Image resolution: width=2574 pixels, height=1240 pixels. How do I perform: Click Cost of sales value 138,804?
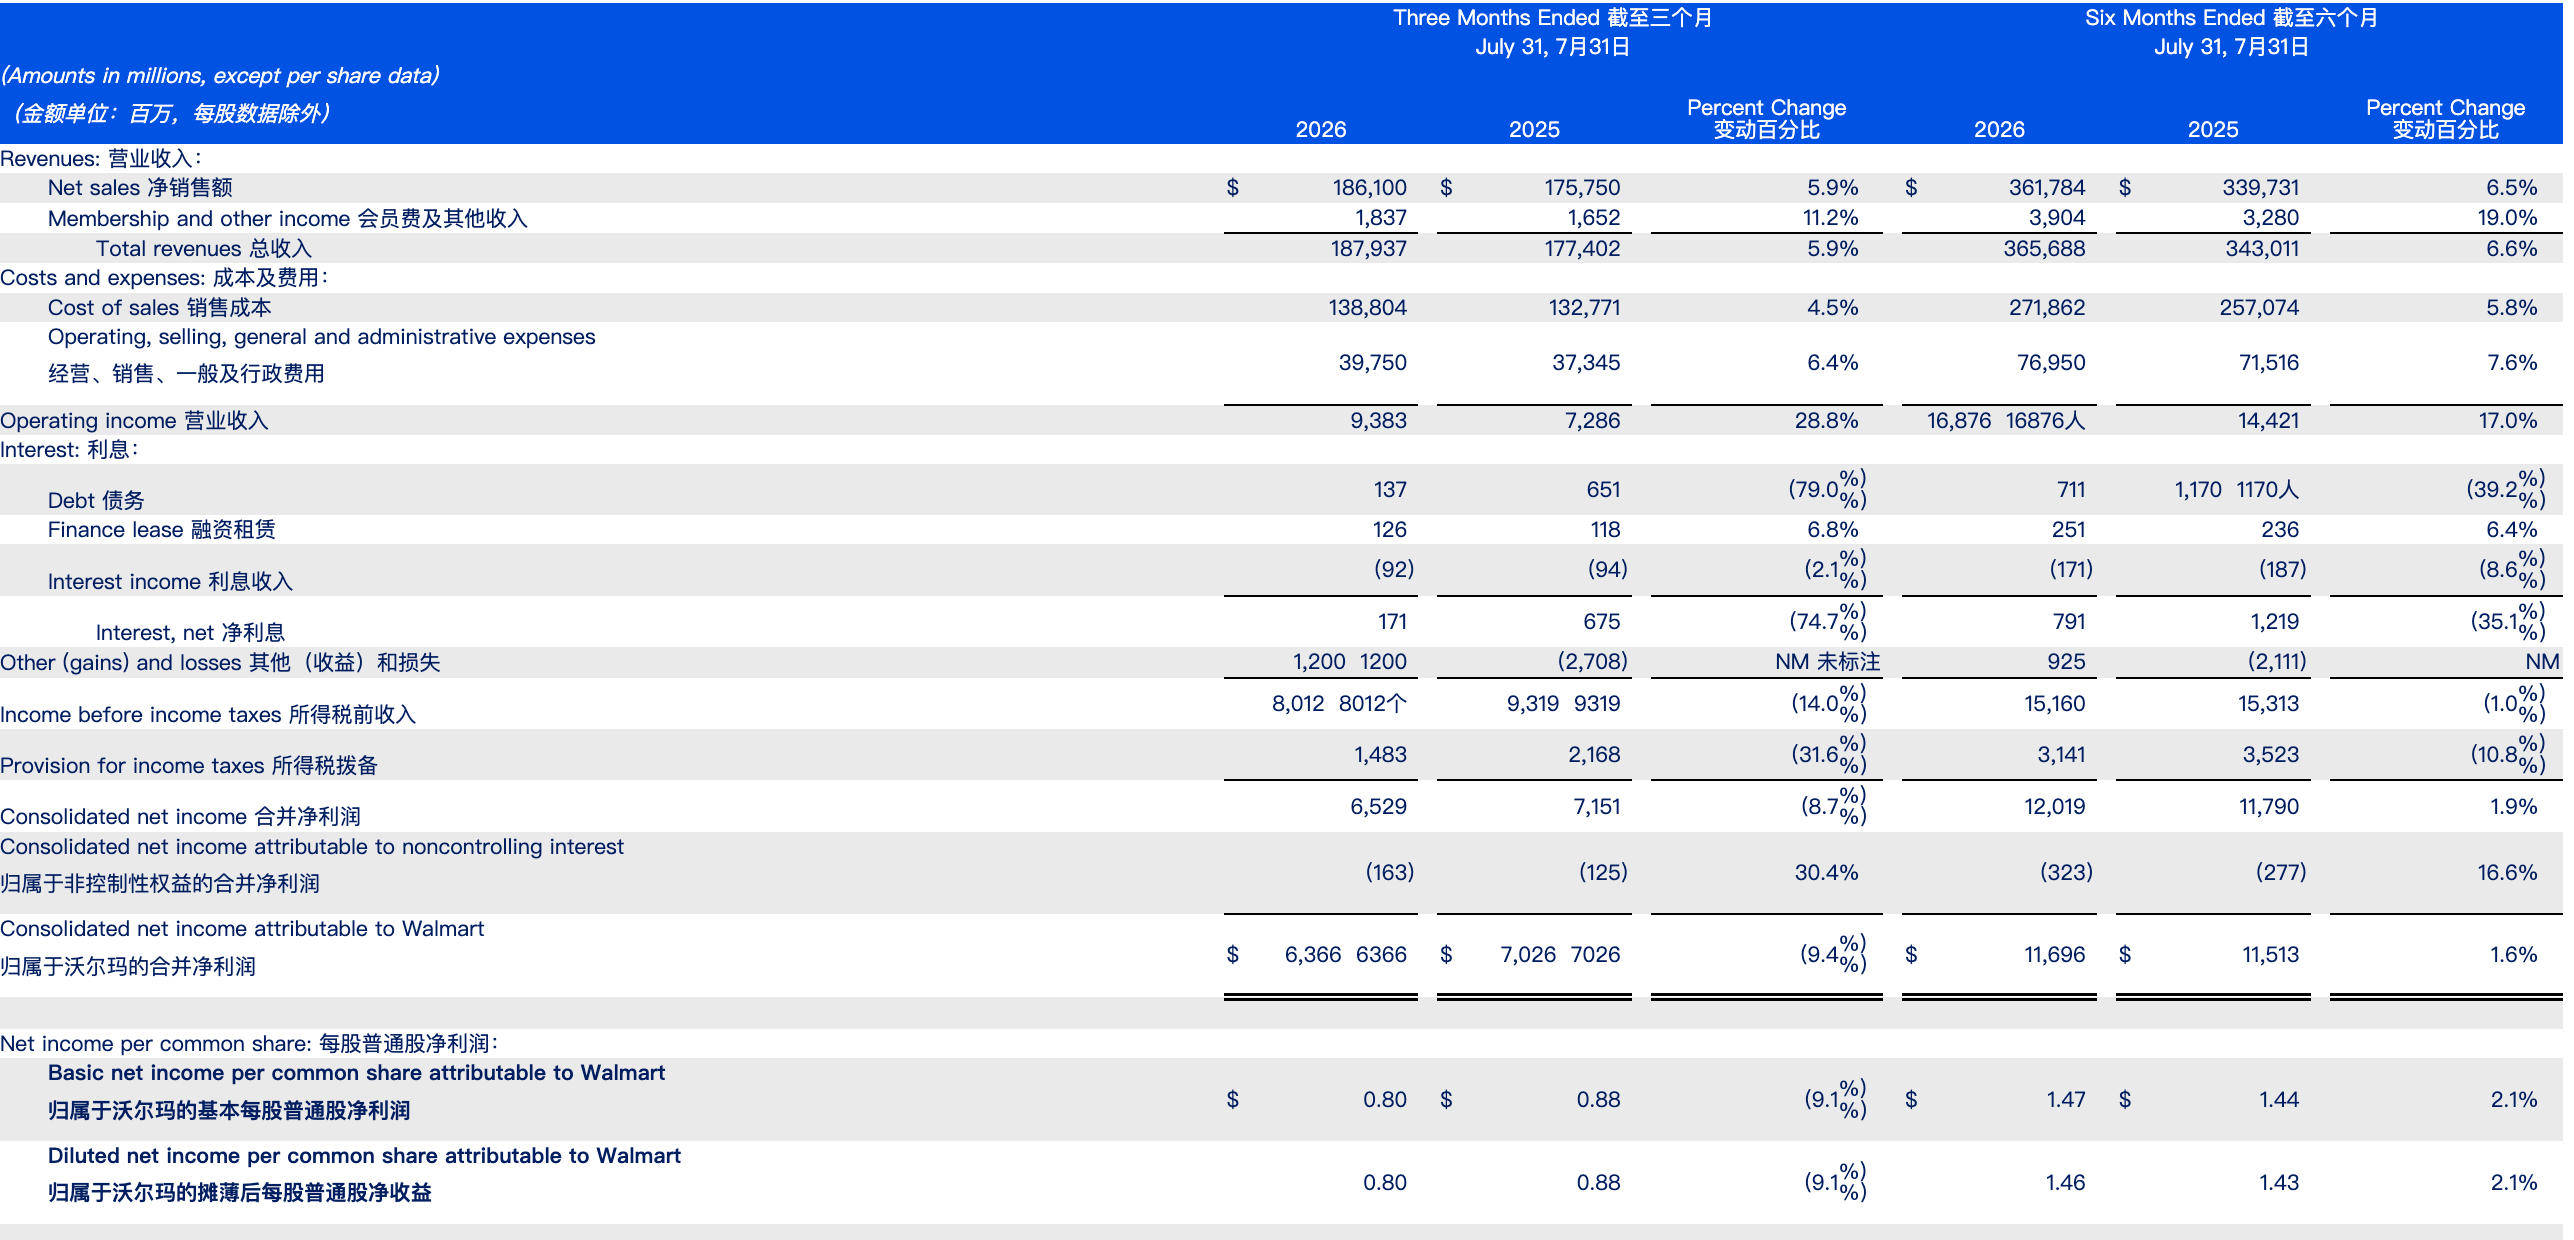[1367, 308]
